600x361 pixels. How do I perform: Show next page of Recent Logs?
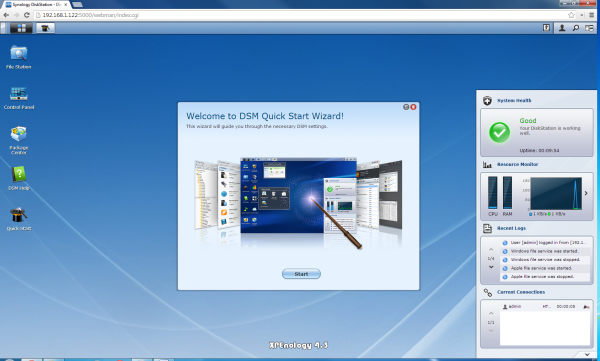click(x=491, y=267)
